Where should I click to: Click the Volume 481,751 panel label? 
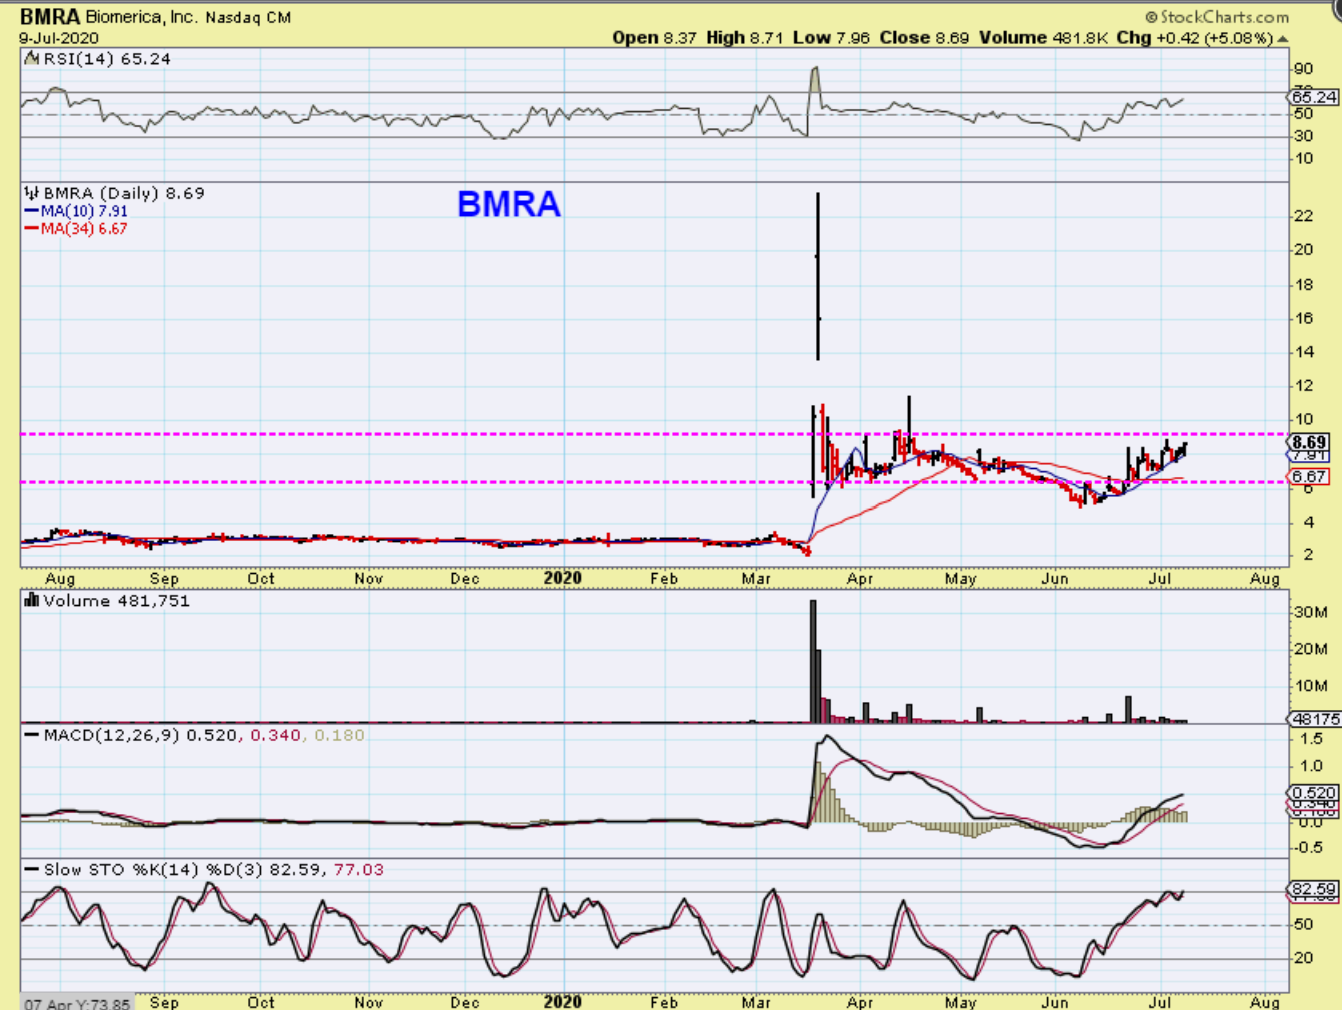tap(116, 600)
